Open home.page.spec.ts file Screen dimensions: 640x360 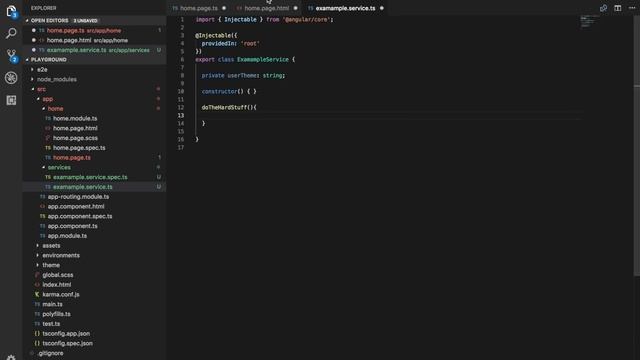[x=79, y=148]
